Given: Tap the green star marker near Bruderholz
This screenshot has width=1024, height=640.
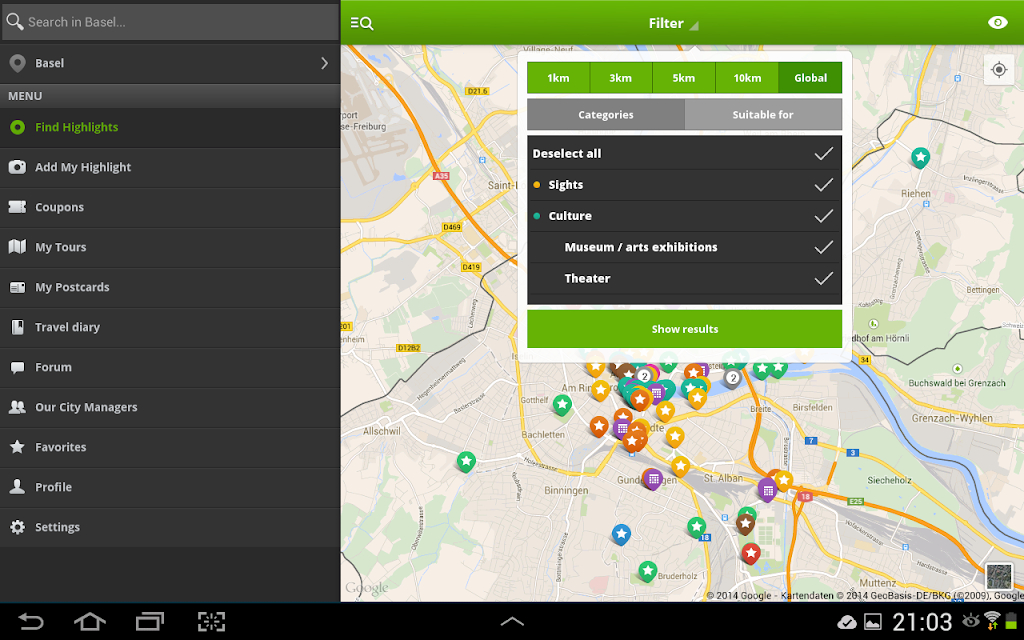Looking at the screenshot, I should click(647, 572).
